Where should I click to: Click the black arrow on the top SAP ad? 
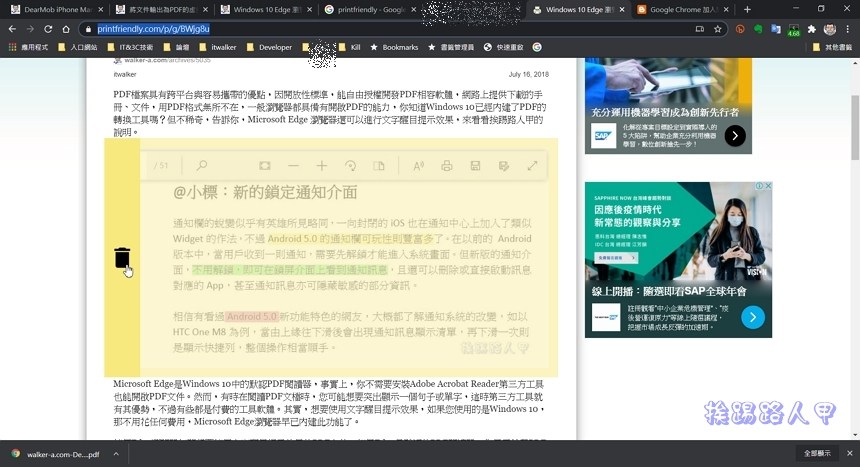point(735,135)
